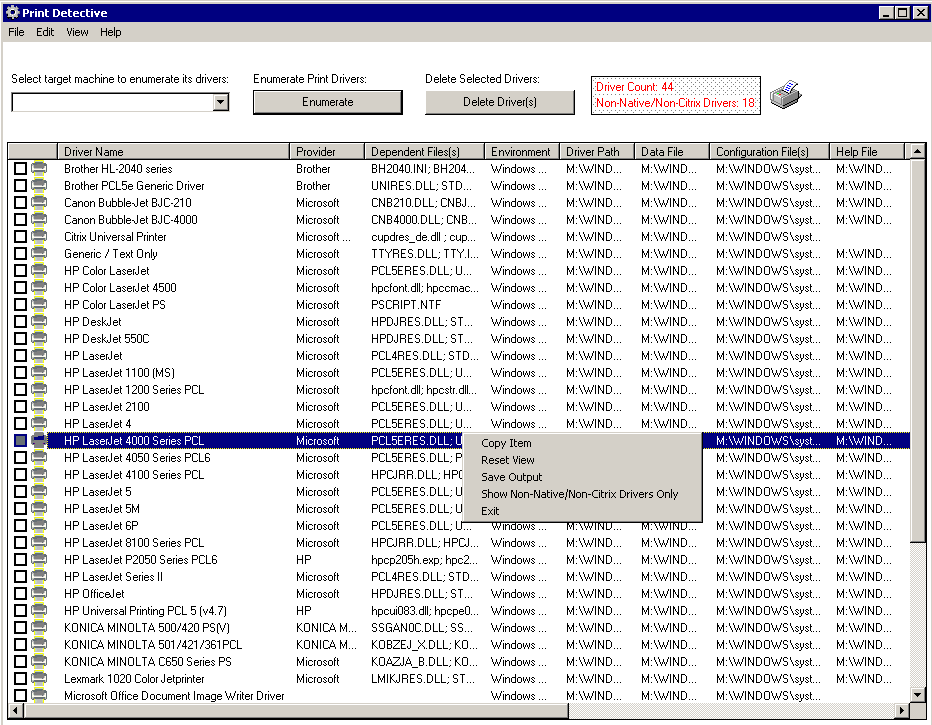Click the horizontal scrollbar thumb
The height and width of the screenshot is (725, 932).
point(296,710)
